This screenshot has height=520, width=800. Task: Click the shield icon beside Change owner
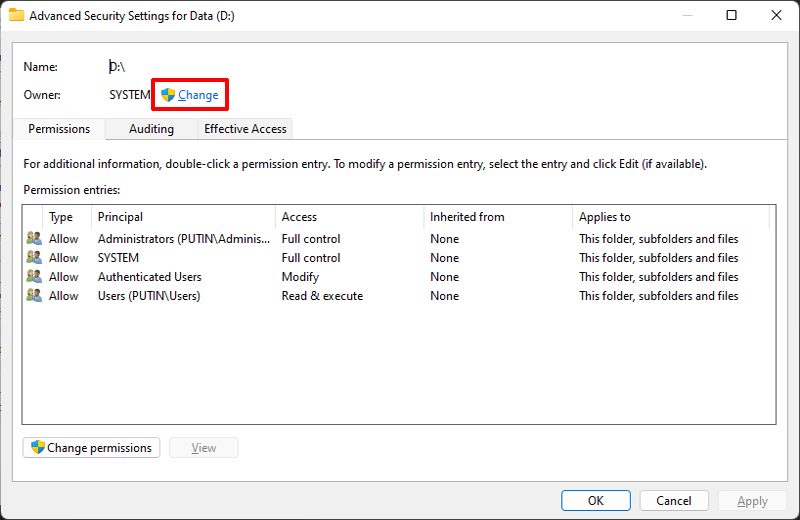coord(168,95)
